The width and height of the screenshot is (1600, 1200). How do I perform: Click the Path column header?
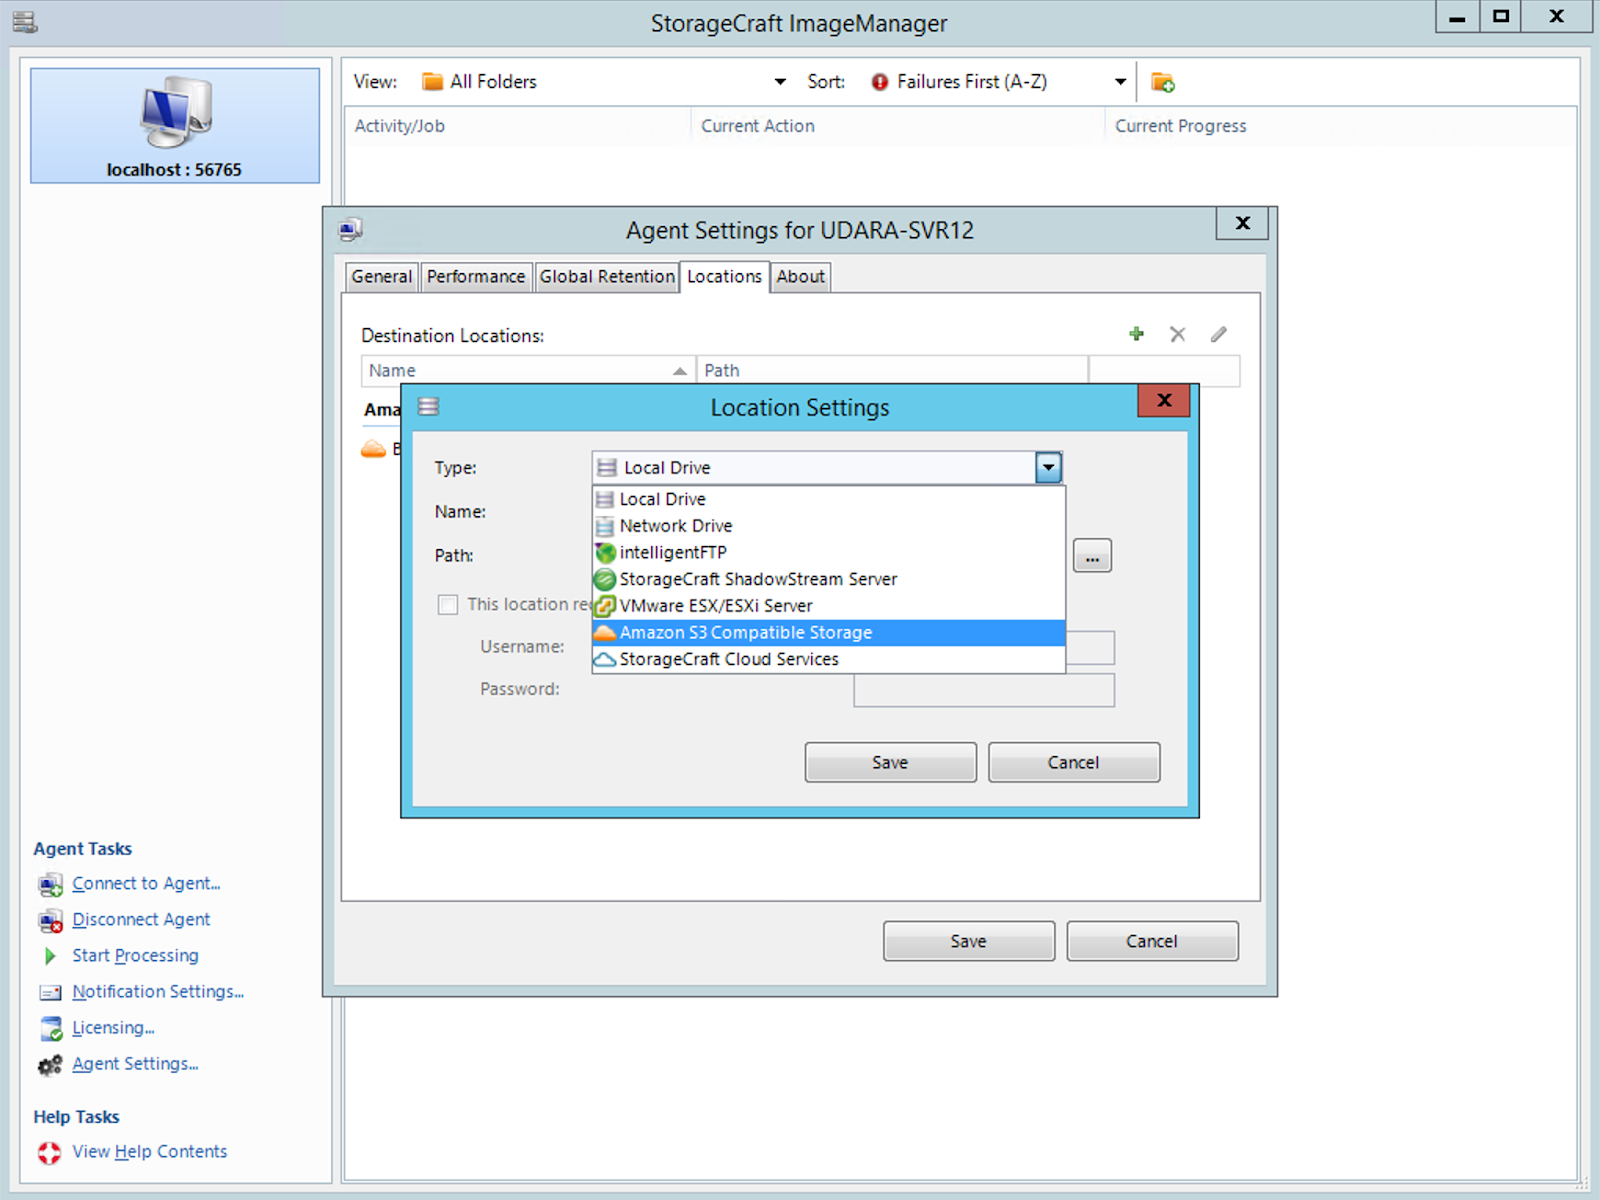(x=892, y=371)
